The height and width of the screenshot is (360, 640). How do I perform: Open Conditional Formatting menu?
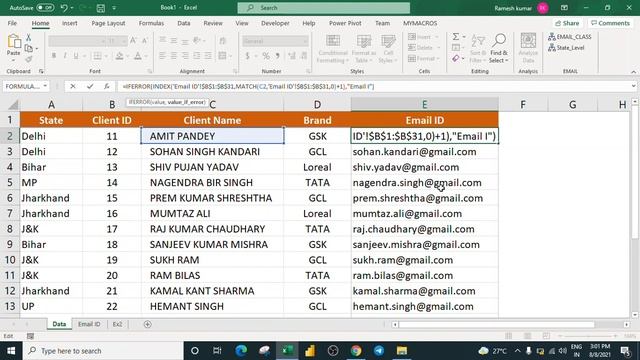(x=333, y=49)
